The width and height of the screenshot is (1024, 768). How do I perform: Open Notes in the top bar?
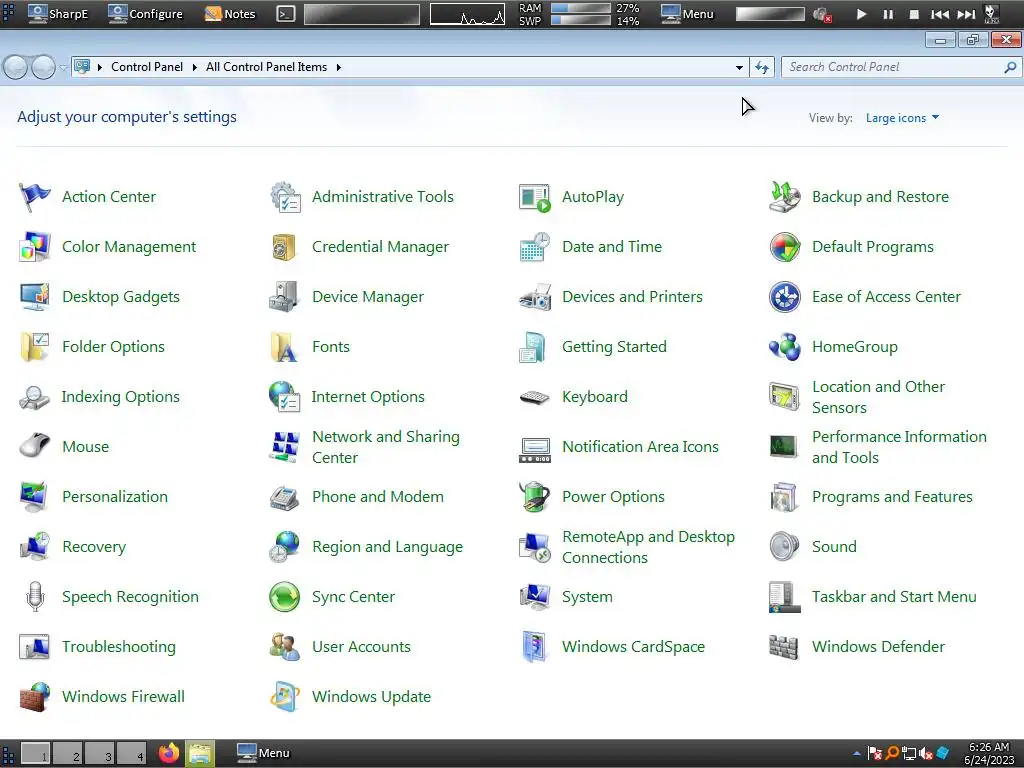[230, 14]
